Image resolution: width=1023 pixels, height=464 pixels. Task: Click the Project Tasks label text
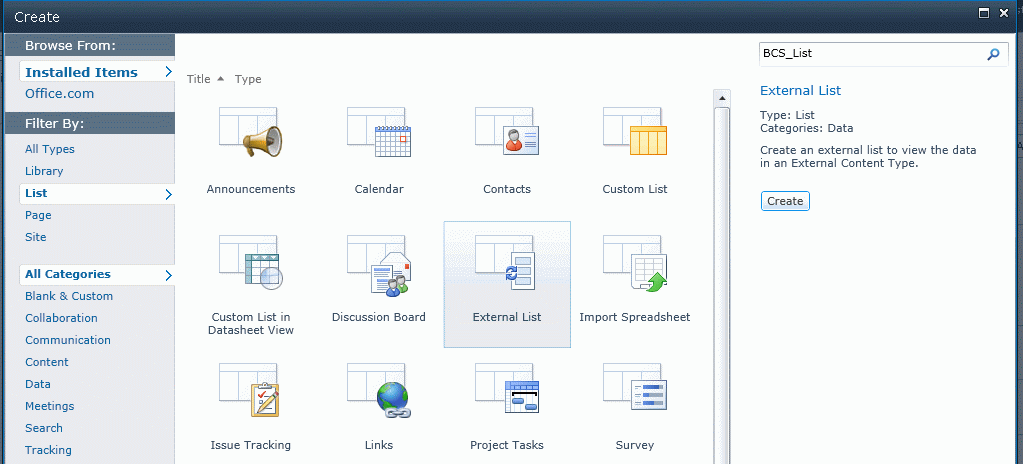tap(507, 445)
